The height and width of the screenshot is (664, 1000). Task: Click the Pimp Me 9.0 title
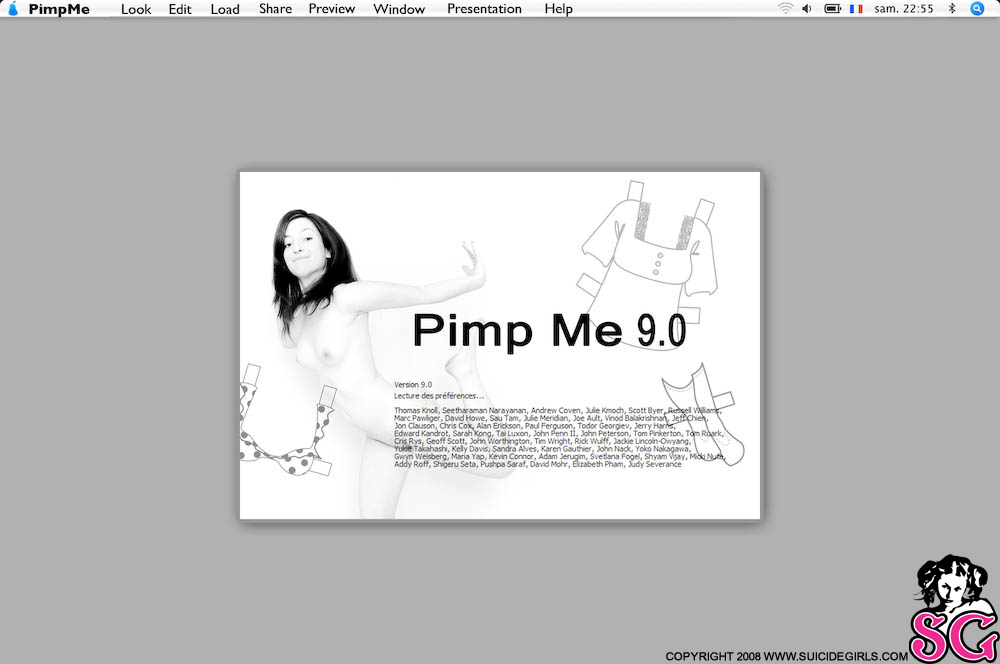click(x=549, y=330)
